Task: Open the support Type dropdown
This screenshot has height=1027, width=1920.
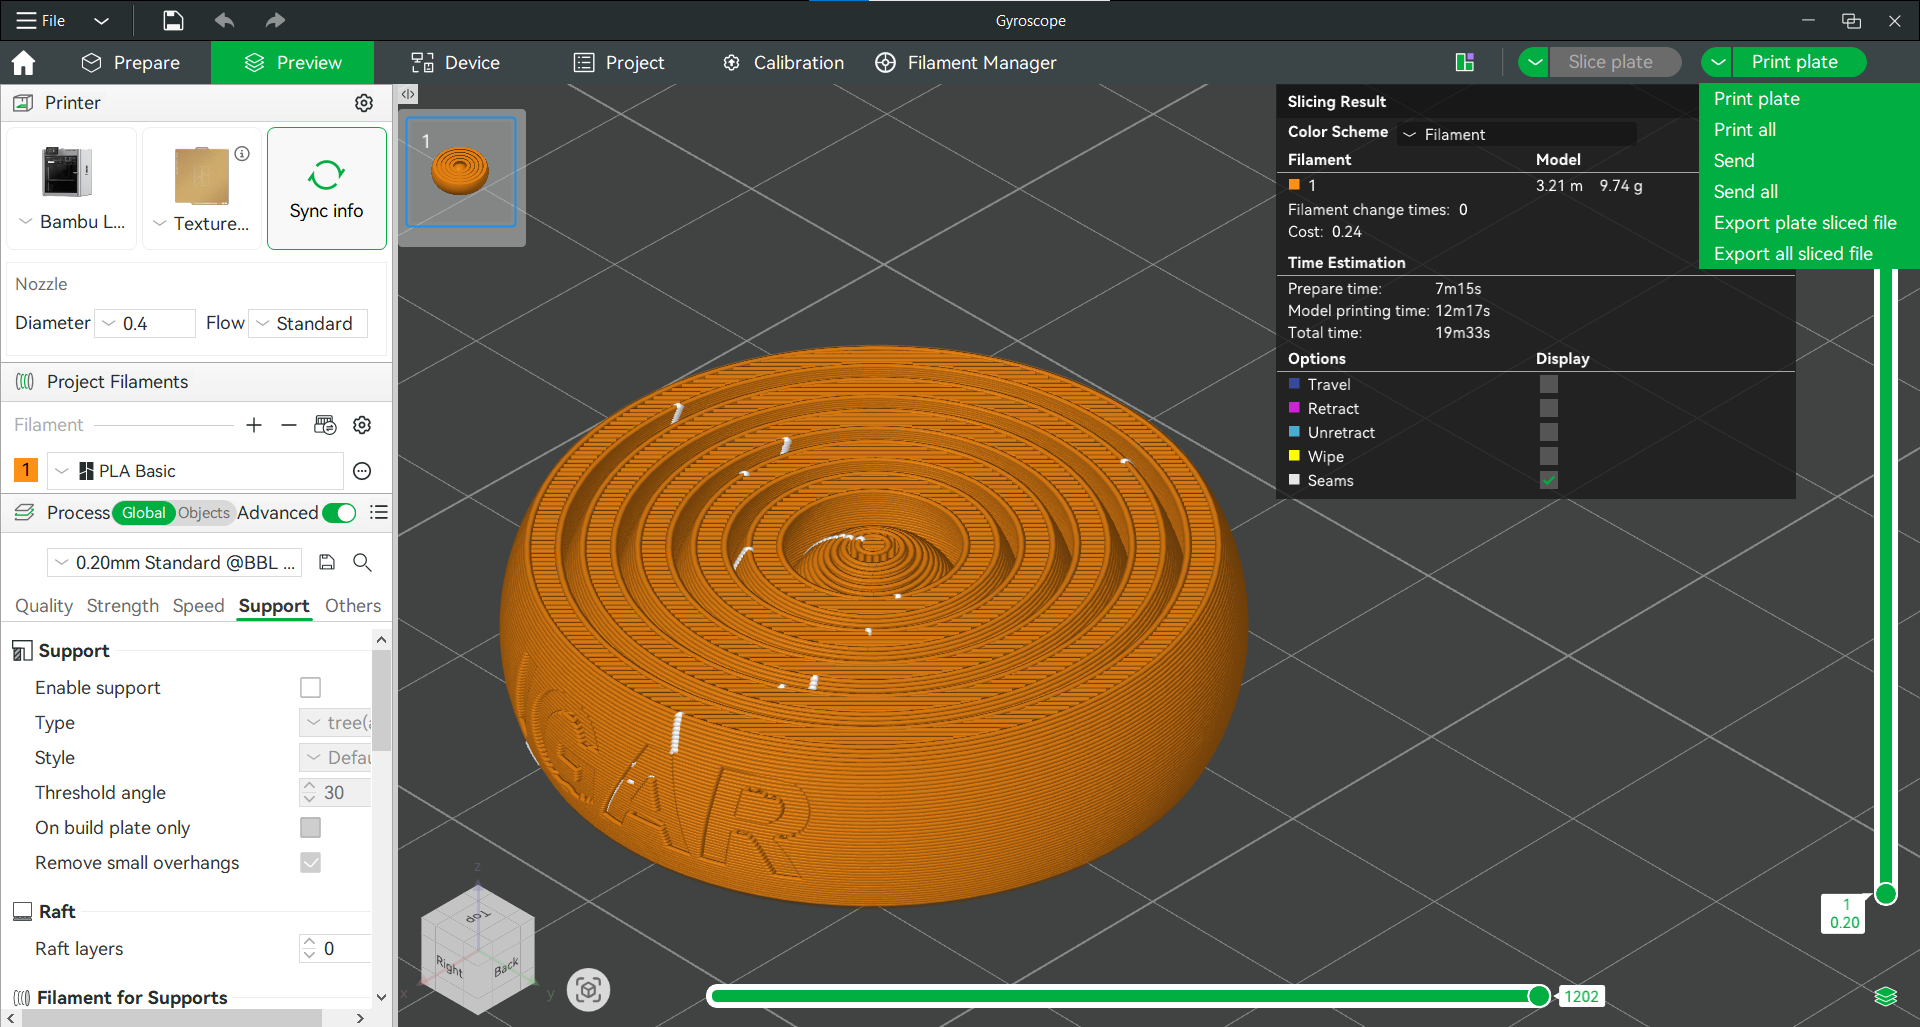Action: coord(335,722)
